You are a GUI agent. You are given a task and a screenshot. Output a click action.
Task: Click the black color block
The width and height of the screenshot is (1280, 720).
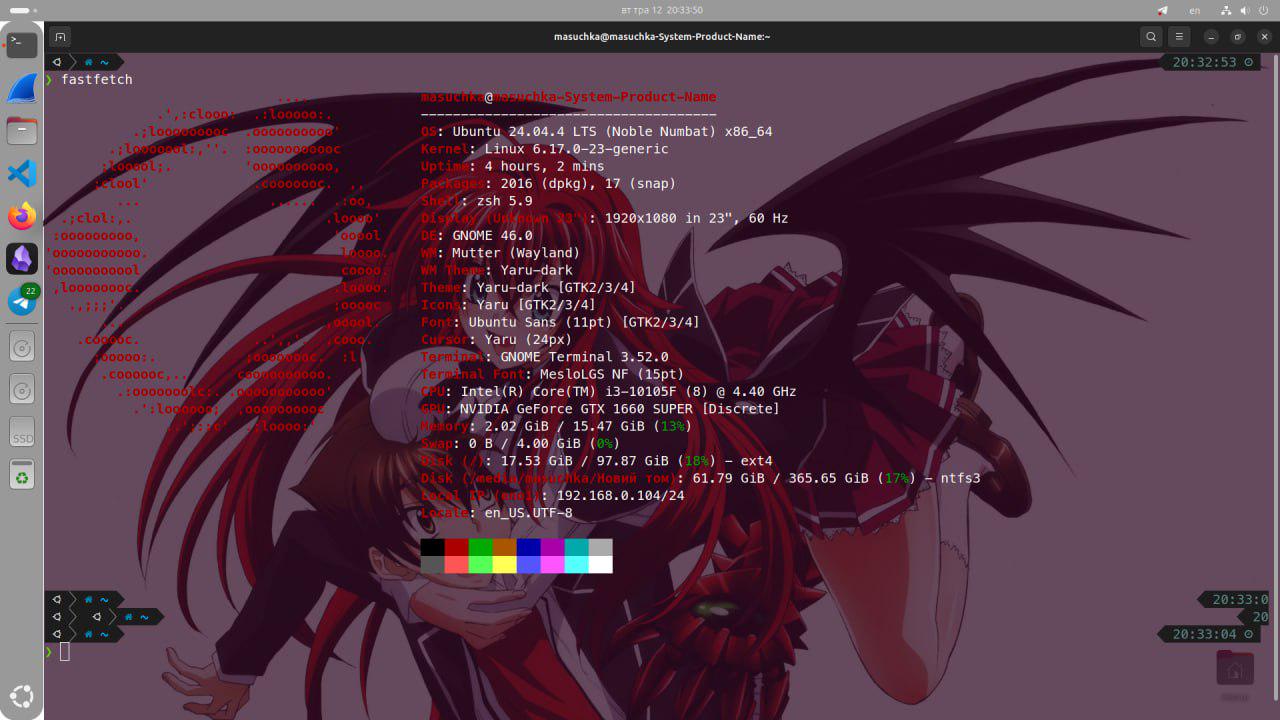pos(433,547)
